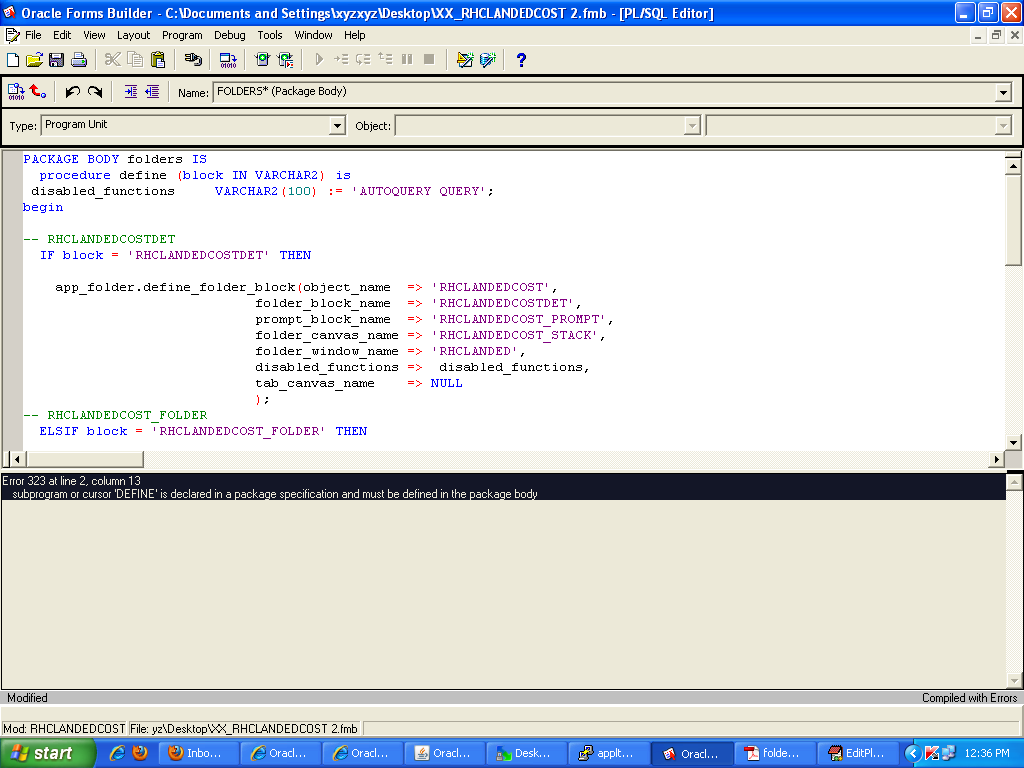The width and height of the screenshot is (1024, 768).
Task: Click the horizontal scroll left arrow
Action: point(18,459)
